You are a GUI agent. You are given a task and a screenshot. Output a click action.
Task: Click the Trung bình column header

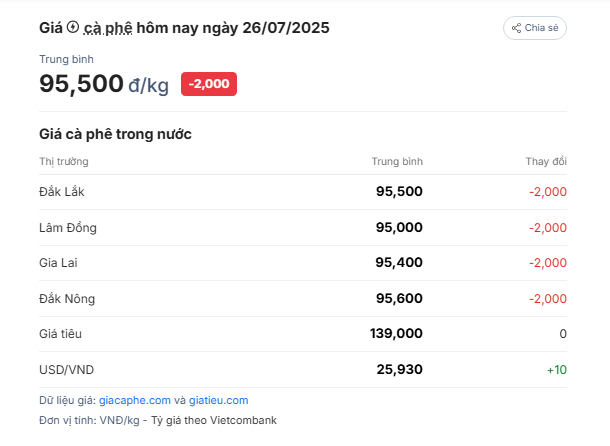[x=397, y=162]
